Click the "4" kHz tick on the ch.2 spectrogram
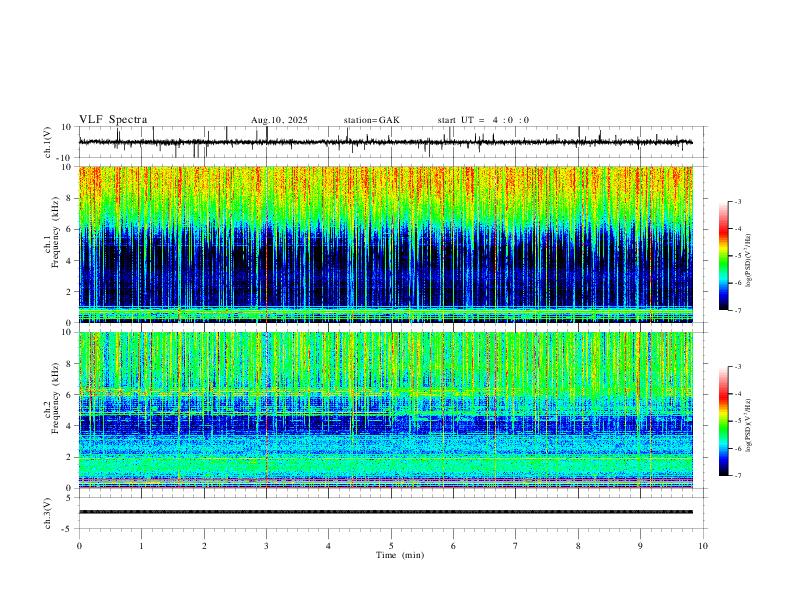This screenshot has height=612, width=792. 70,426
